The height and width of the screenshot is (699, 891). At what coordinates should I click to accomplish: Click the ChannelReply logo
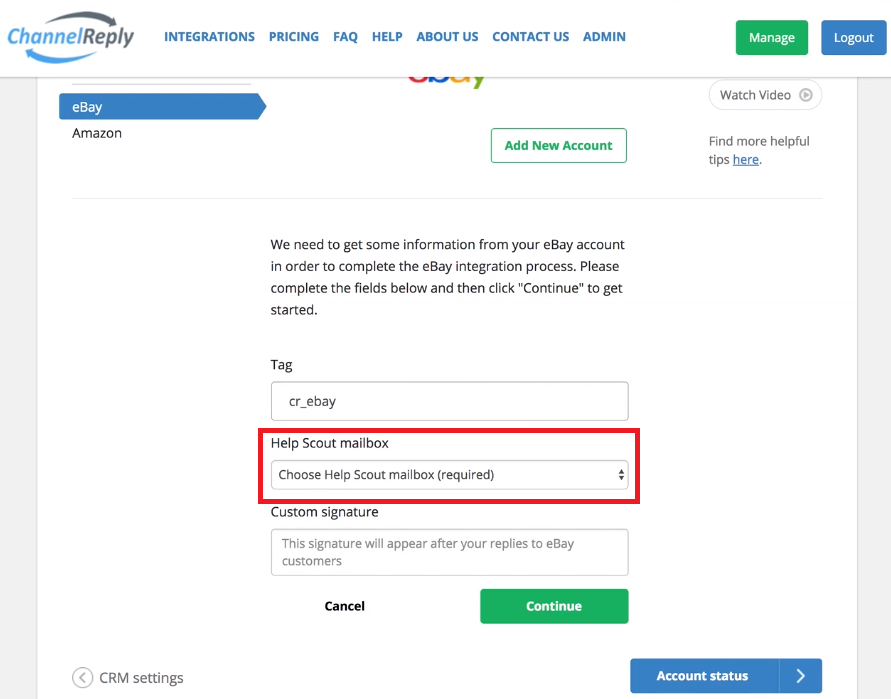click(x=70, y=38)
